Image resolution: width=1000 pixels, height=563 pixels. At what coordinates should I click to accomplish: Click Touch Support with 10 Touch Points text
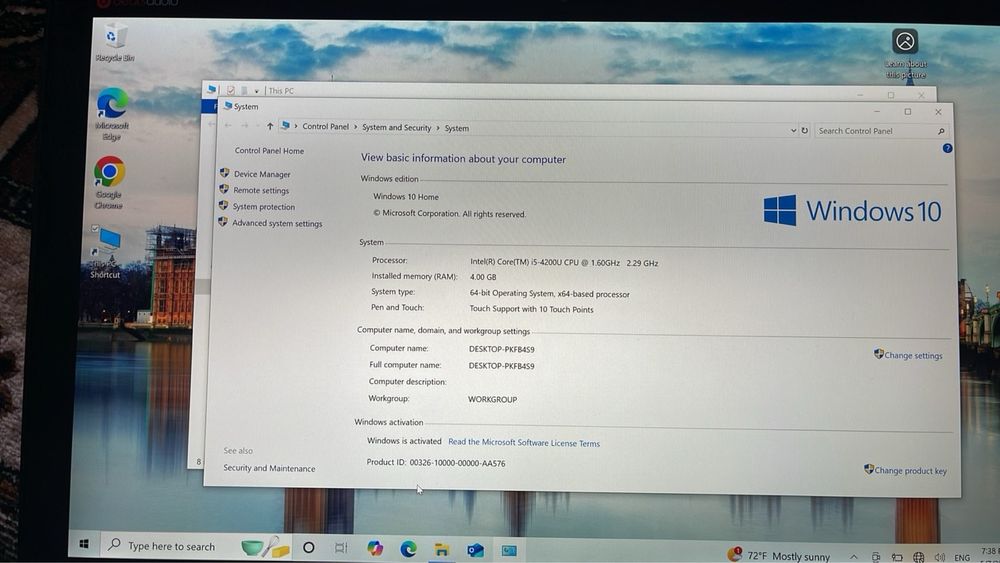[x=531, y=309]
